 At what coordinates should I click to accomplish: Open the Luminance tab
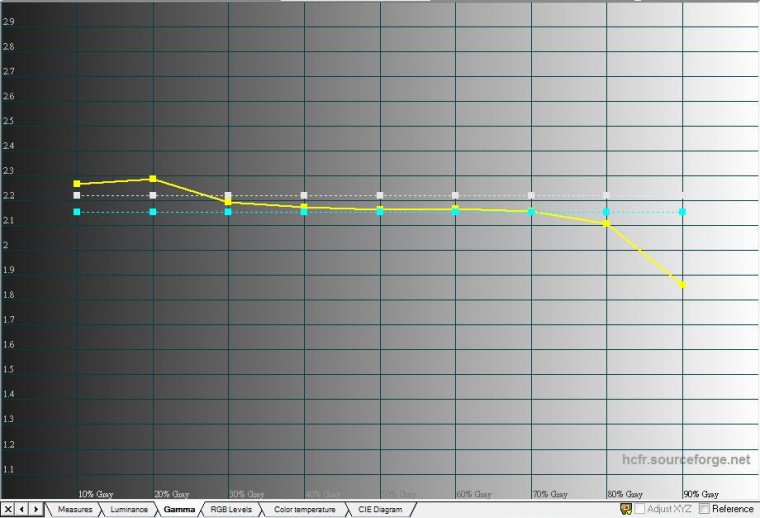pyautogui.click(x=129, y=509)
